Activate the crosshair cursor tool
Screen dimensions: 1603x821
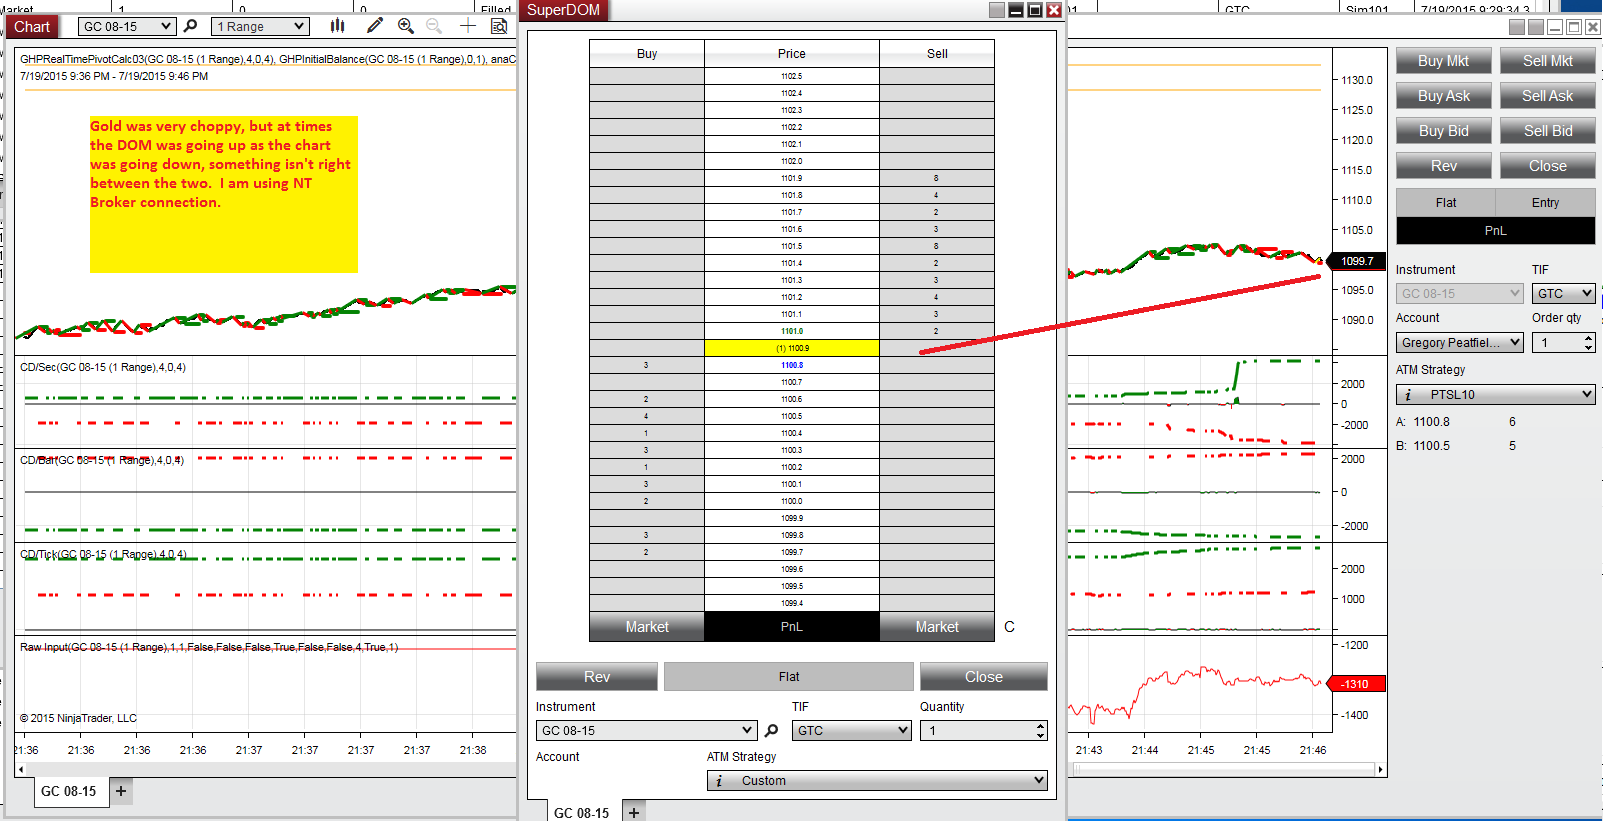(x=468, y=26)
